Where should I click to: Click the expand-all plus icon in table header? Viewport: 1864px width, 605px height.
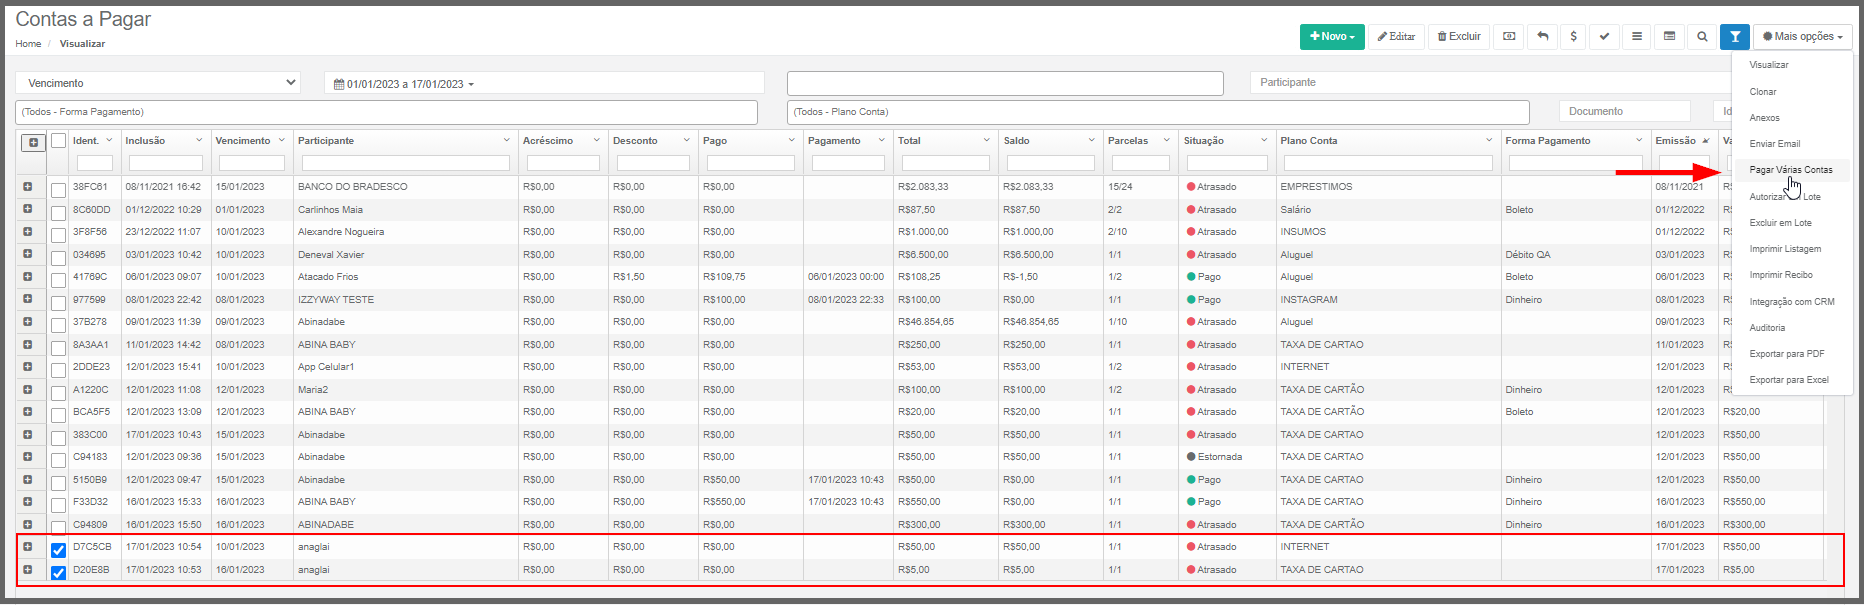tap(33, 143)
